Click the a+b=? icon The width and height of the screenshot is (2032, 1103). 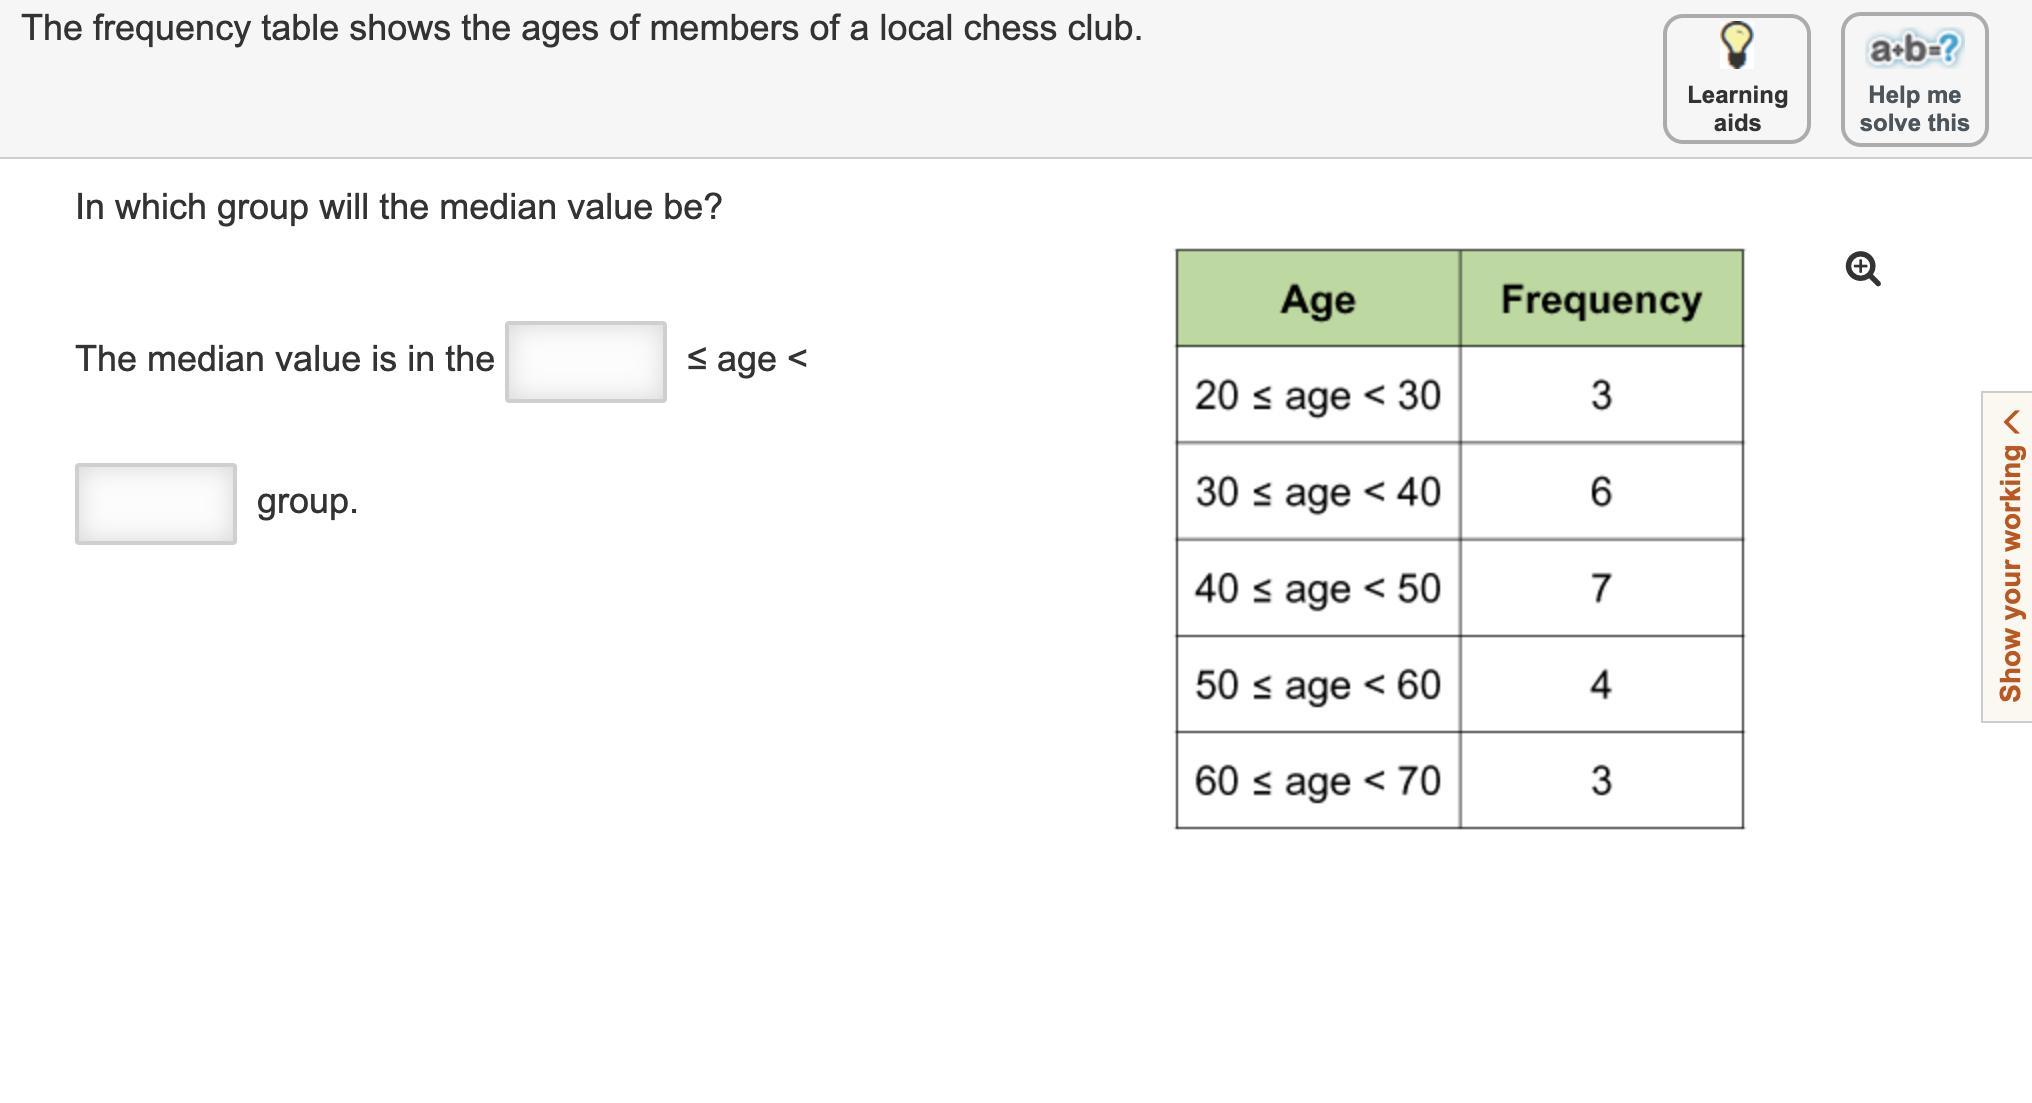pos(1914,48)
